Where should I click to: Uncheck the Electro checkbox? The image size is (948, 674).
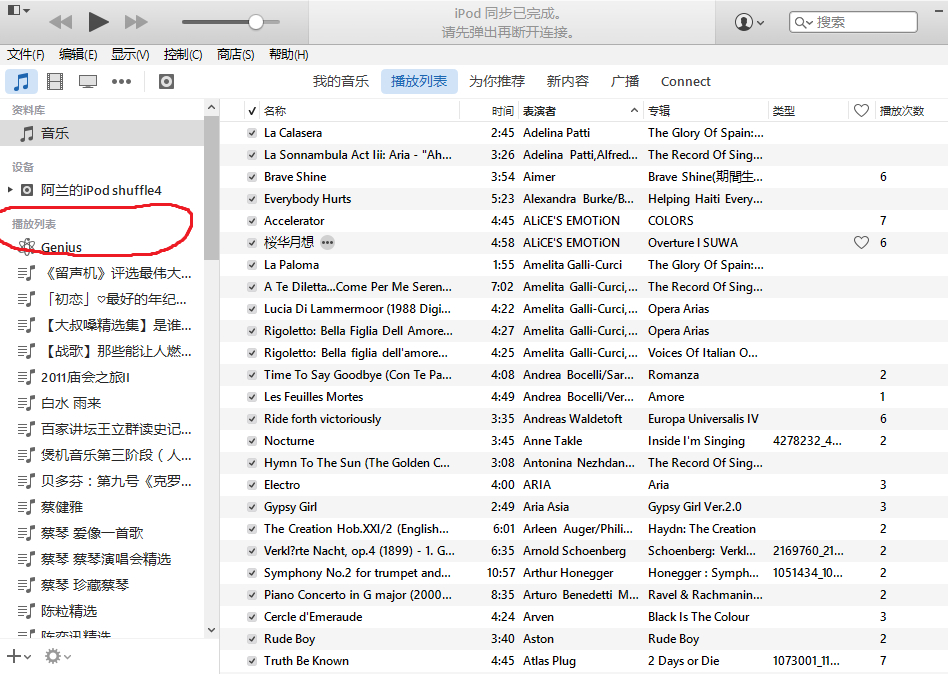(252, 485)
